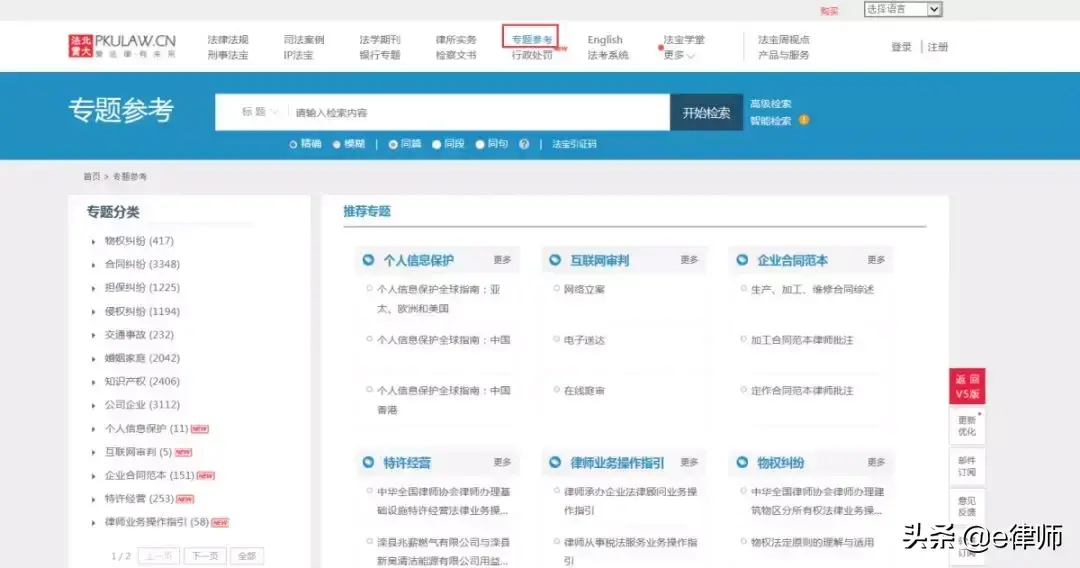Select the 模糊 radio option
The width and height of the screenshot is (1080, 568).
point(337,145)
